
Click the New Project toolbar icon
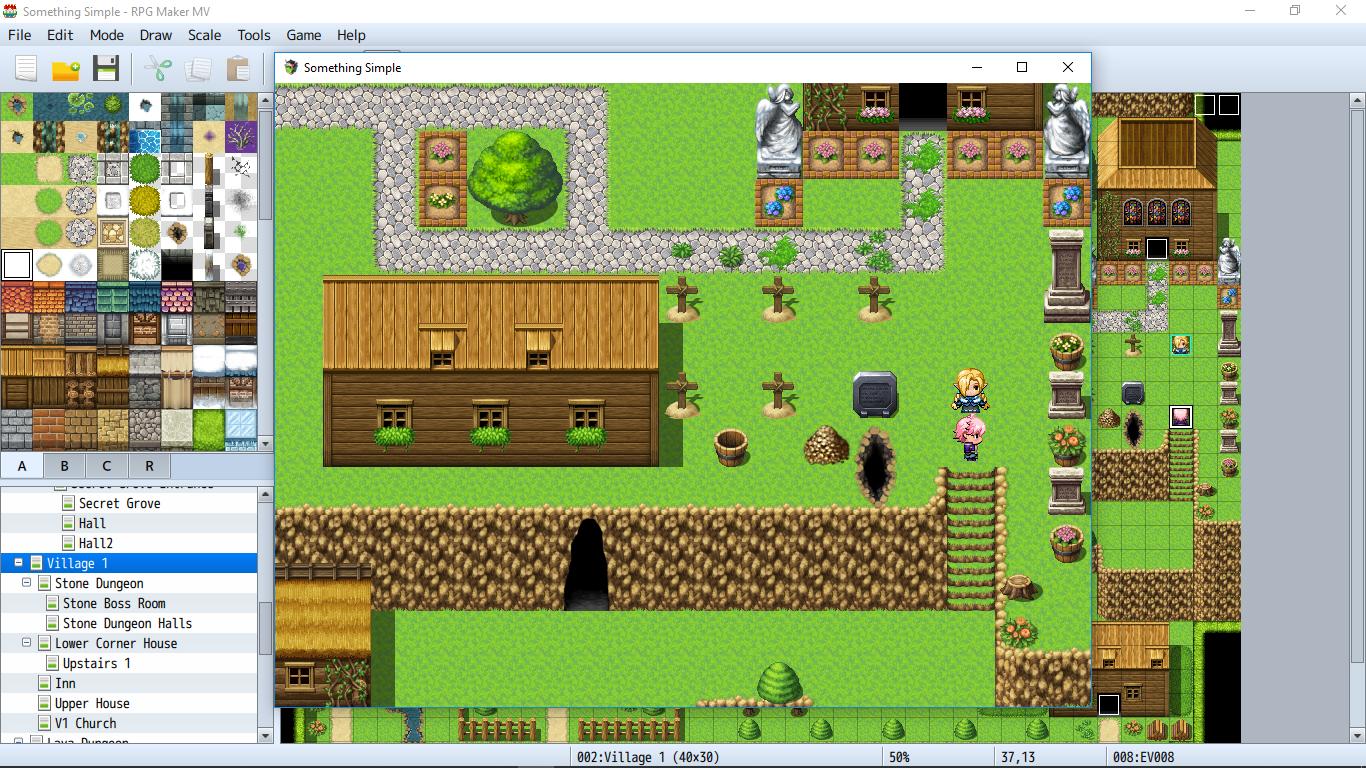point(26,69)
